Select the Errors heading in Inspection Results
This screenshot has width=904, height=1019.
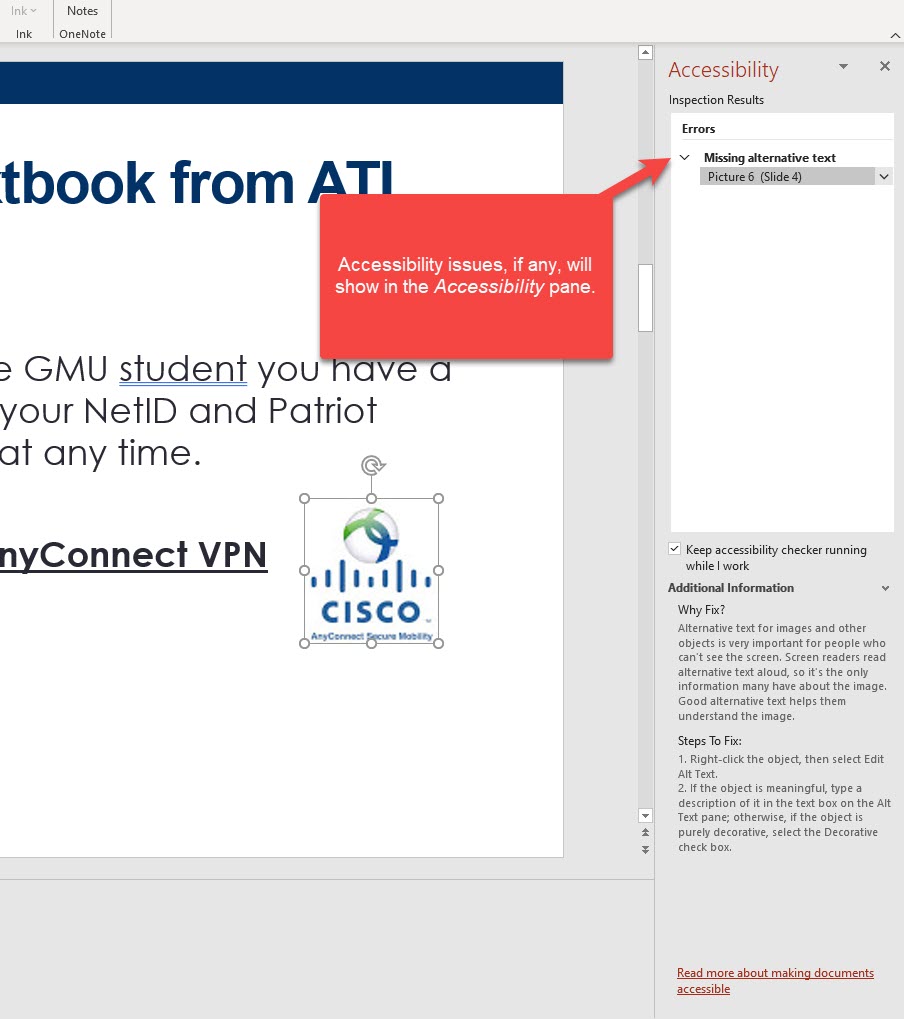(x=697, y=128)
